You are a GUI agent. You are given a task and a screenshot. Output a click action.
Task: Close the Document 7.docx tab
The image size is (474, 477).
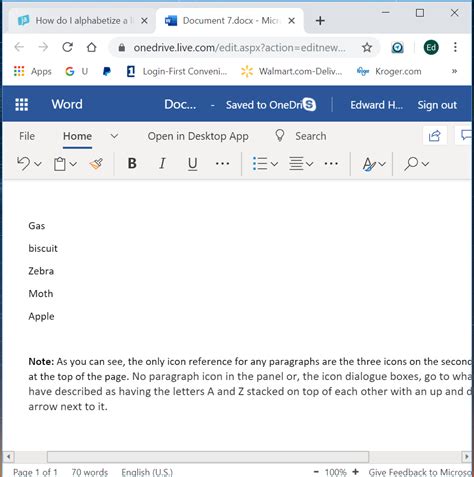click(x=291, y=21)
